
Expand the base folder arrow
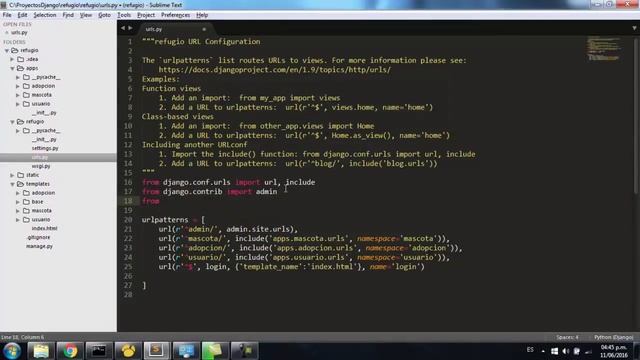(18, 202)
